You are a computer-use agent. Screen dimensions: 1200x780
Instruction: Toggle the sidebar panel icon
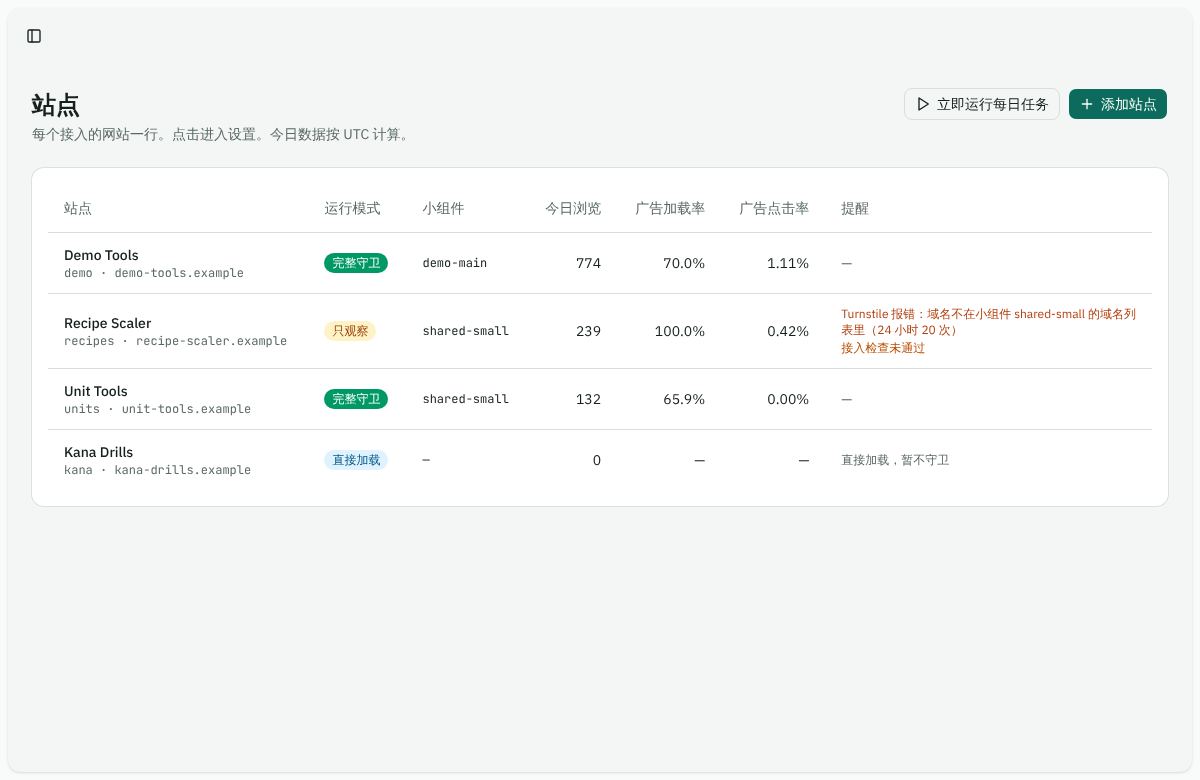pyautogui.click(x=34, y=36)
